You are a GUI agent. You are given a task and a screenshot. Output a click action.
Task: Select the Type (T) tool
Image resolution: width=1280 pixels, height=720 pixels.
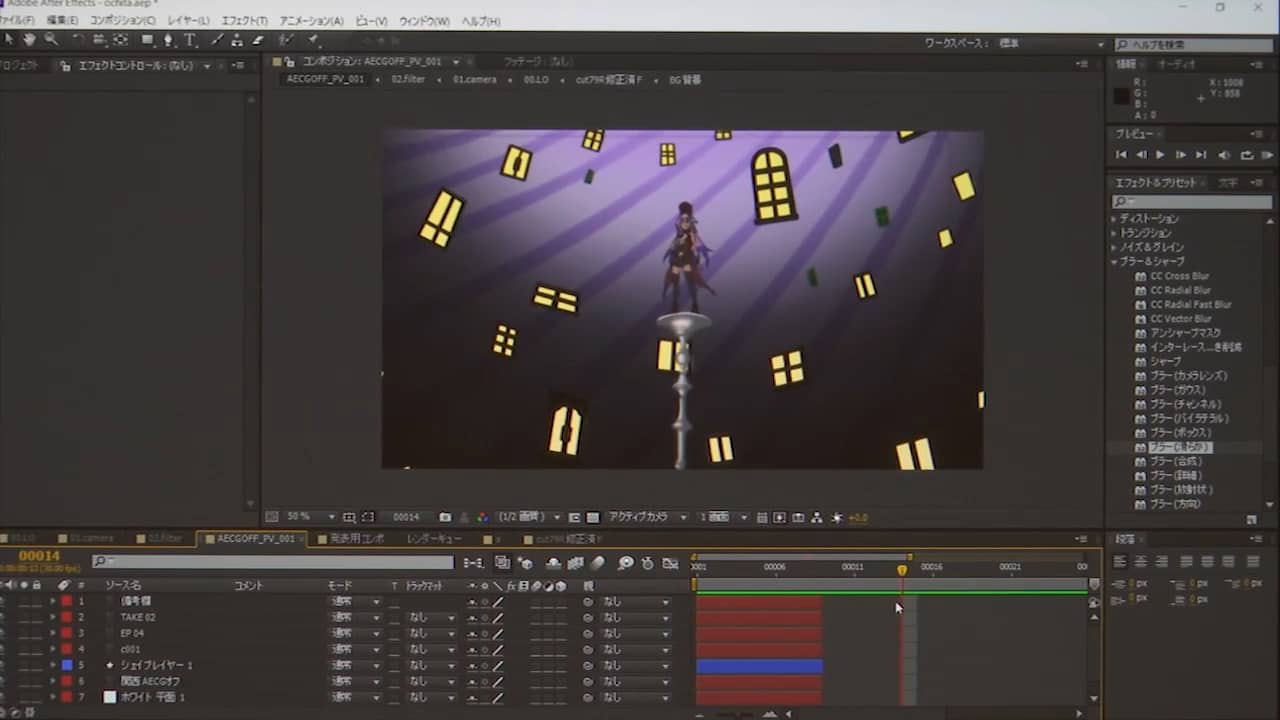tap(189, 40)
